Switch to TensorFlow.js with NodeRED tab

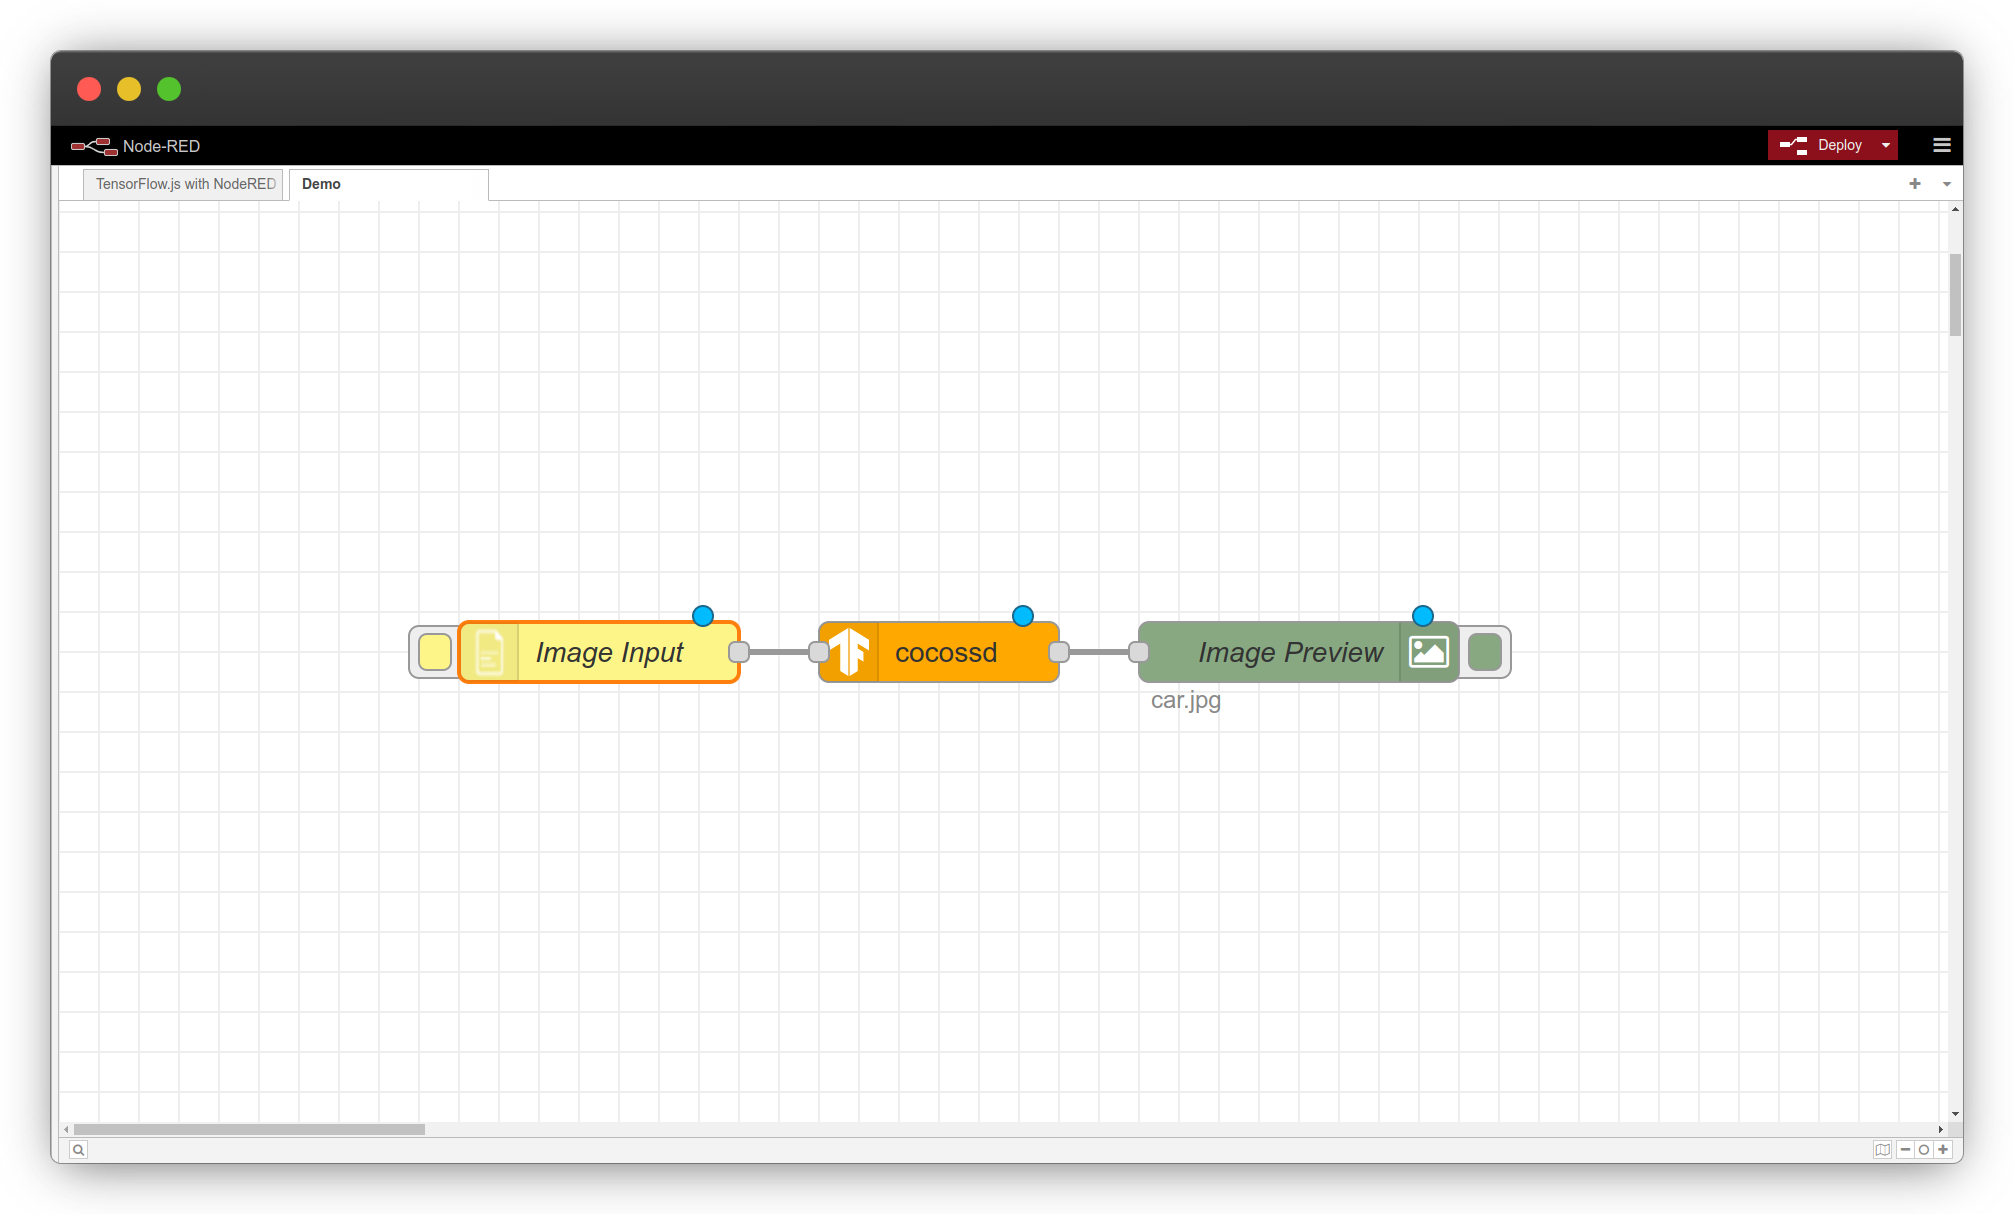(184, 184)
